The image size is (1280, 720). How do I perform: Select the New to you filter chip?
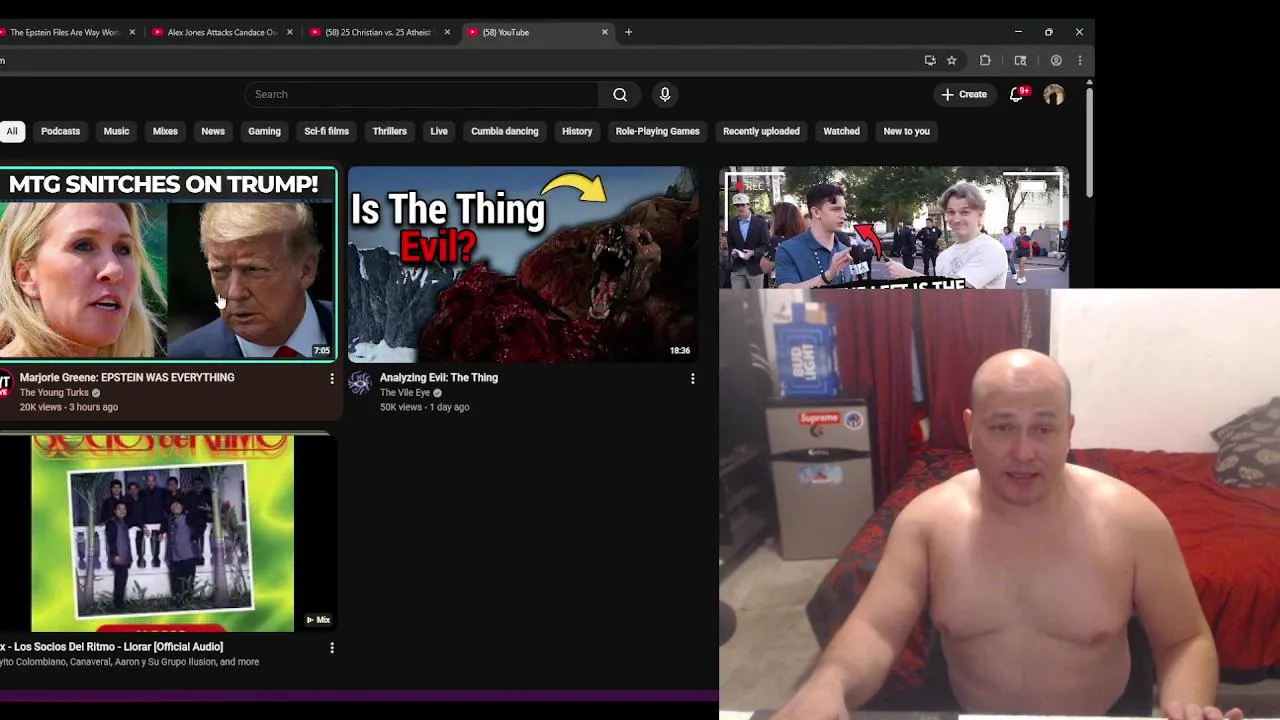[906, 131]
